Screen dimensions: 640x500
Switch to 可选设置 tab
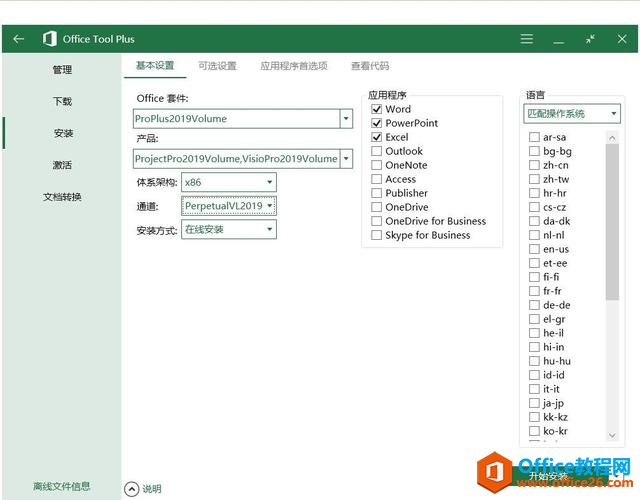click(218, 66)
